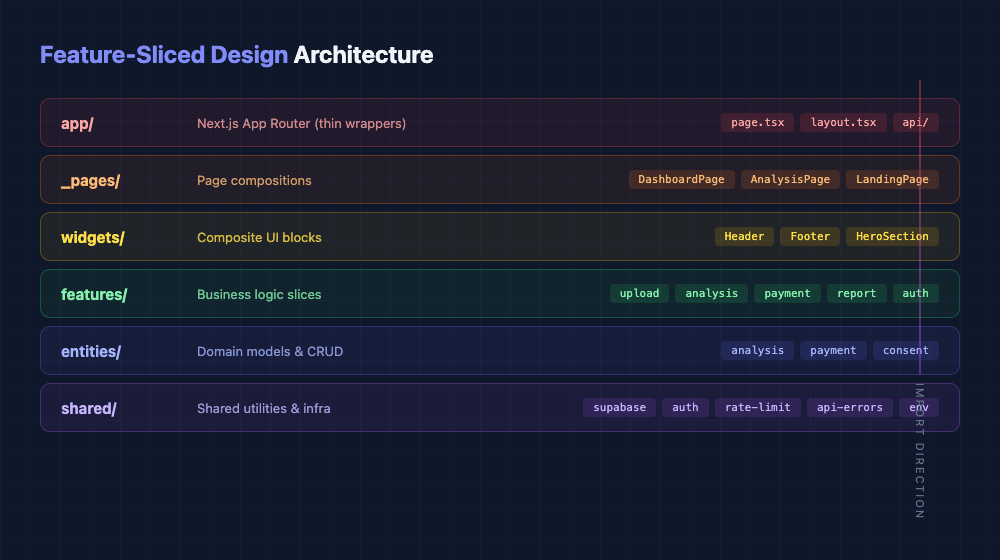Click the features/ layer name

tap(94, 294)
